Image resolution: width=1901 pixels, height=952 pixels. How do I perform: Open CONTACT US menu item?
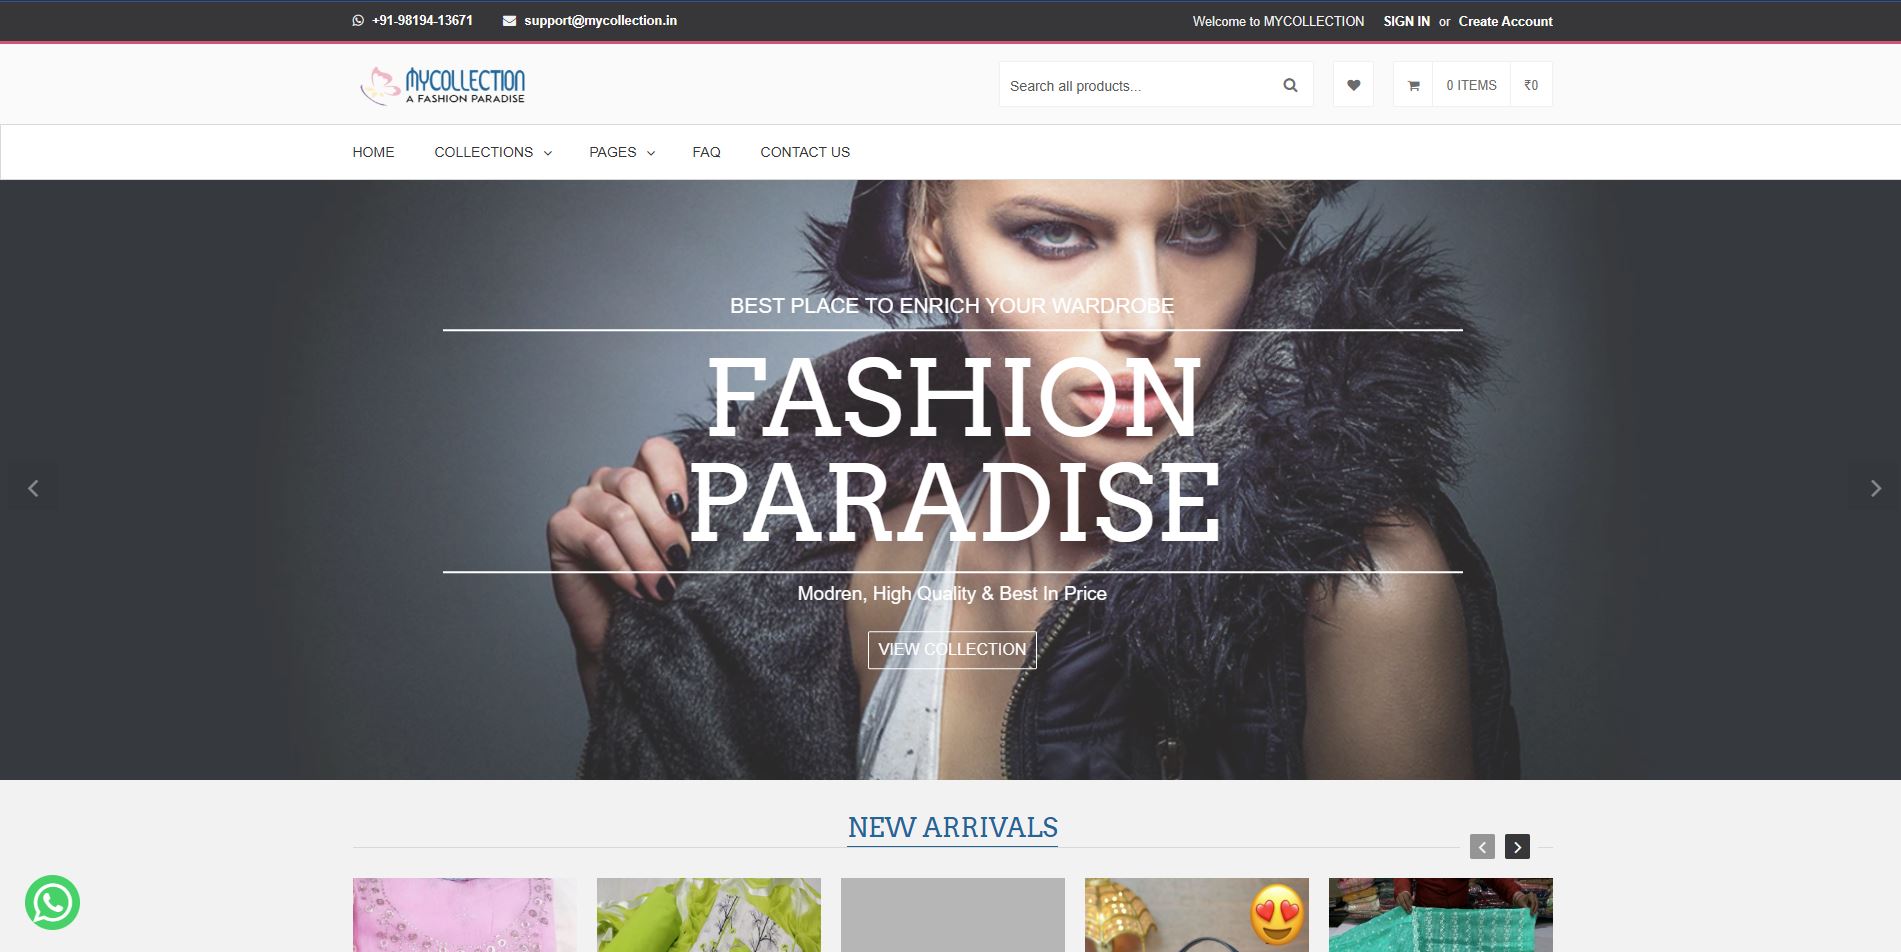click(805, 152)
